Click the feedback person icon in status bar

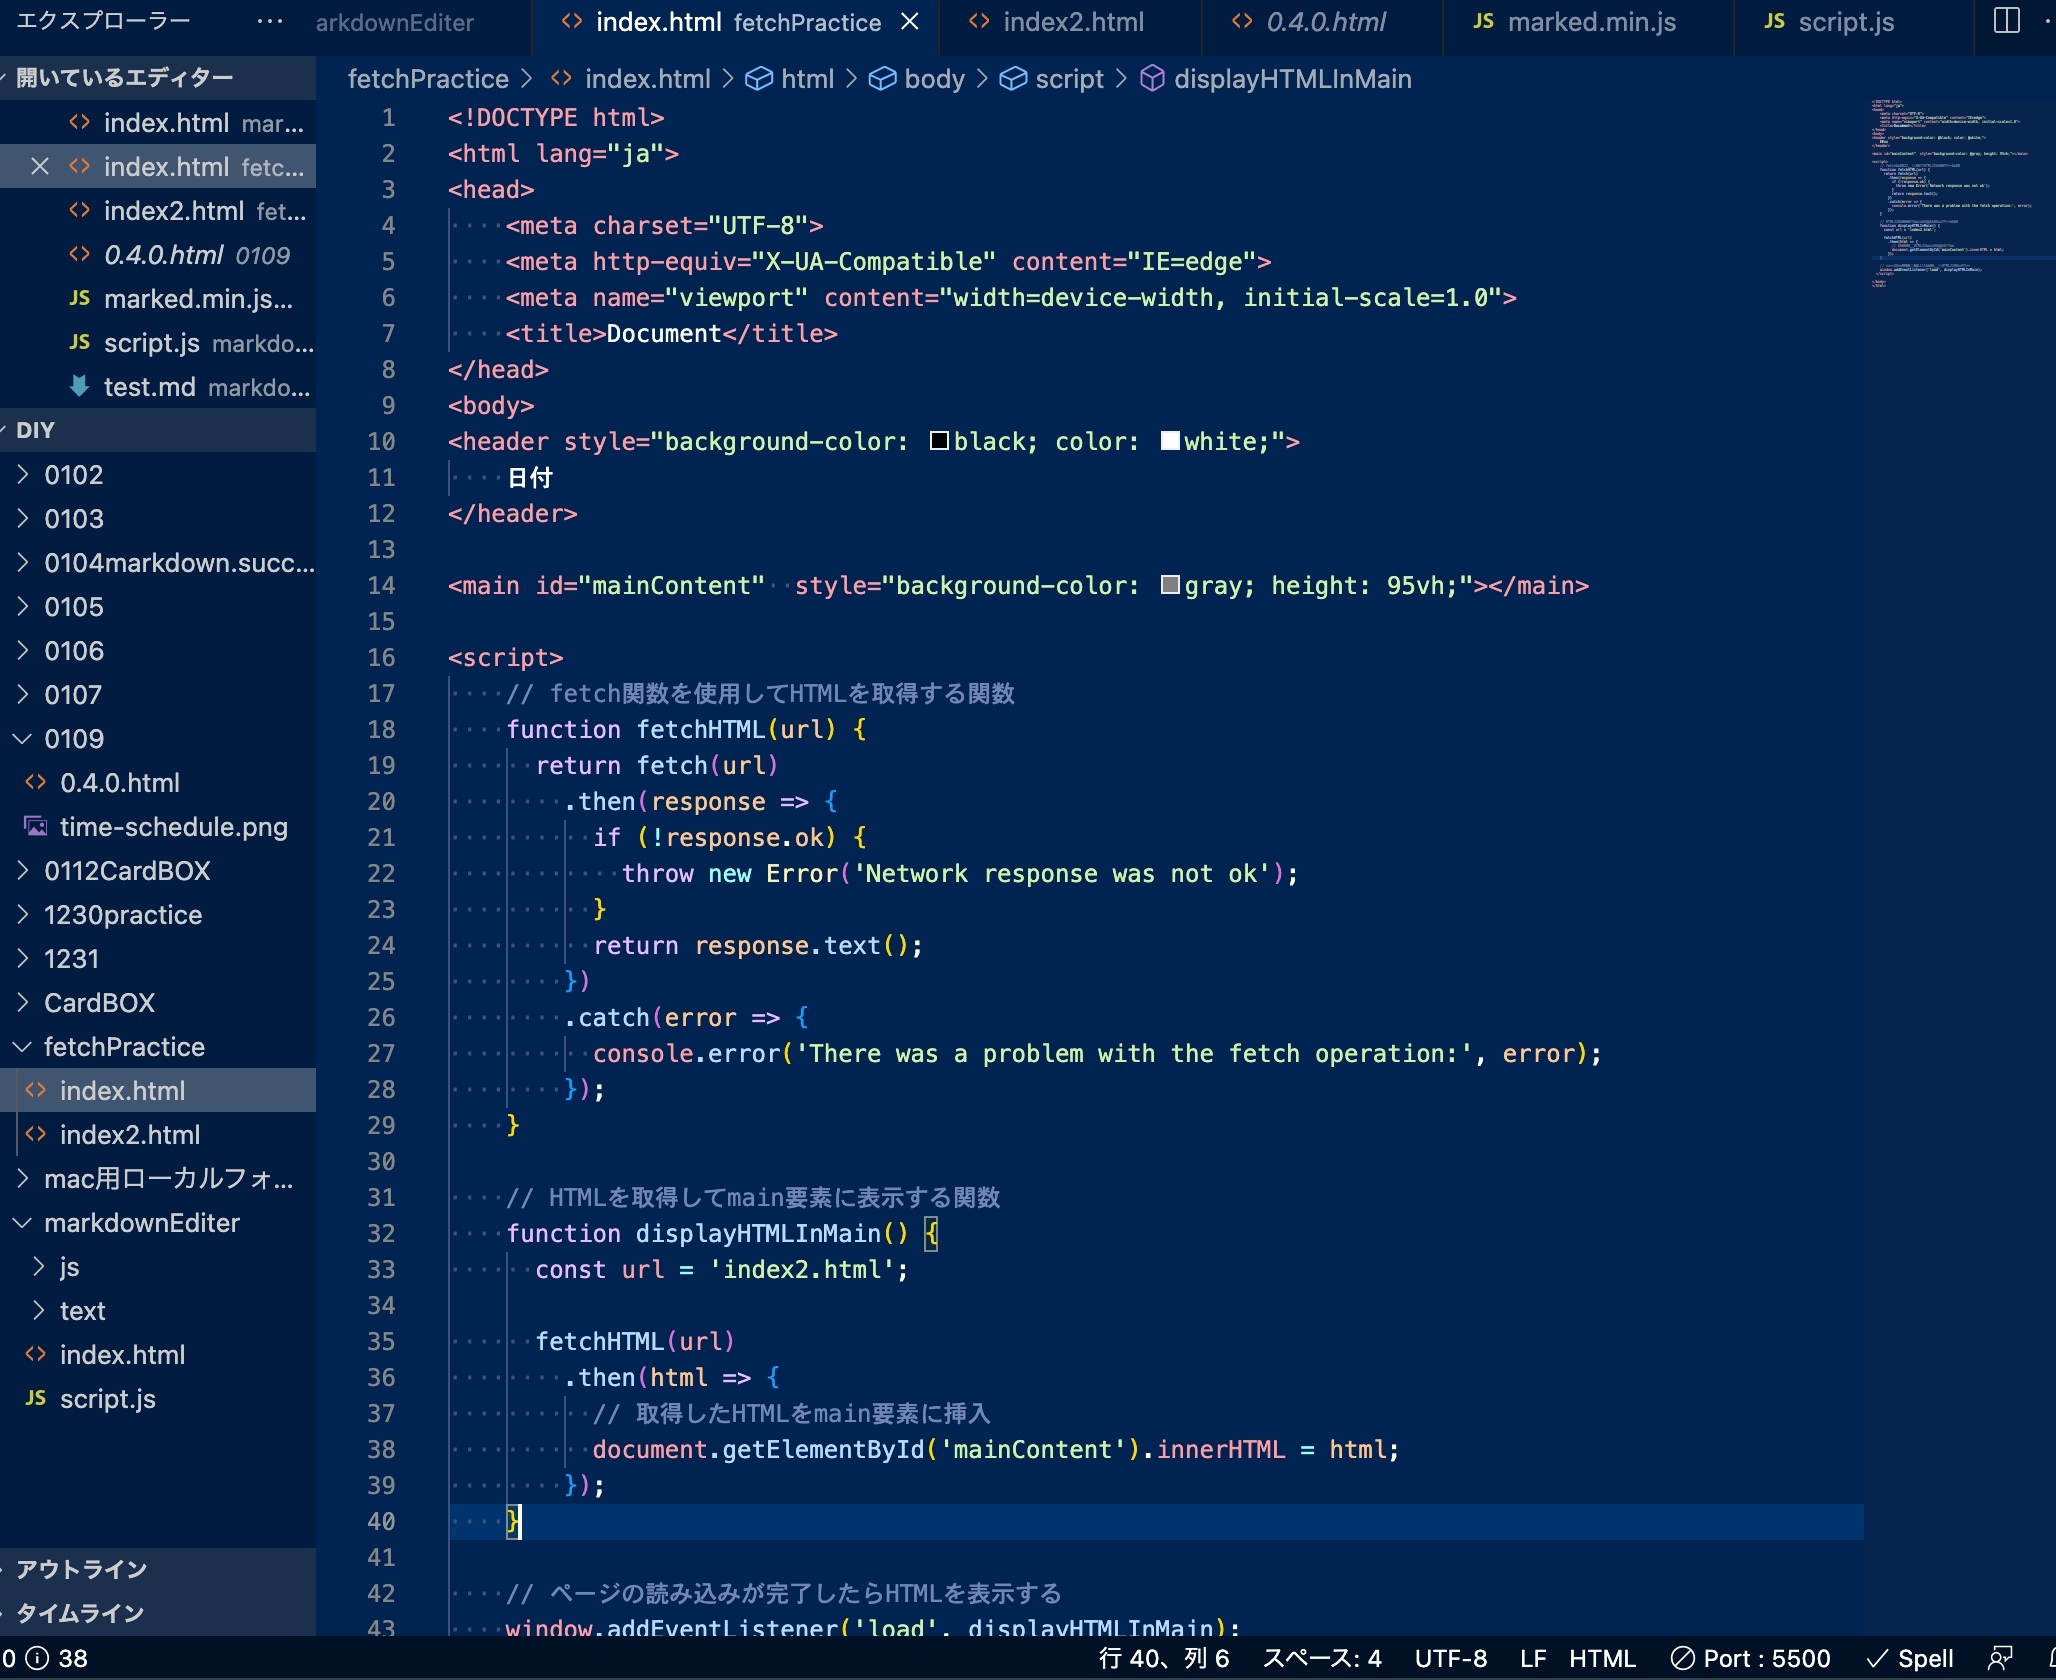pos(2000,1658)
